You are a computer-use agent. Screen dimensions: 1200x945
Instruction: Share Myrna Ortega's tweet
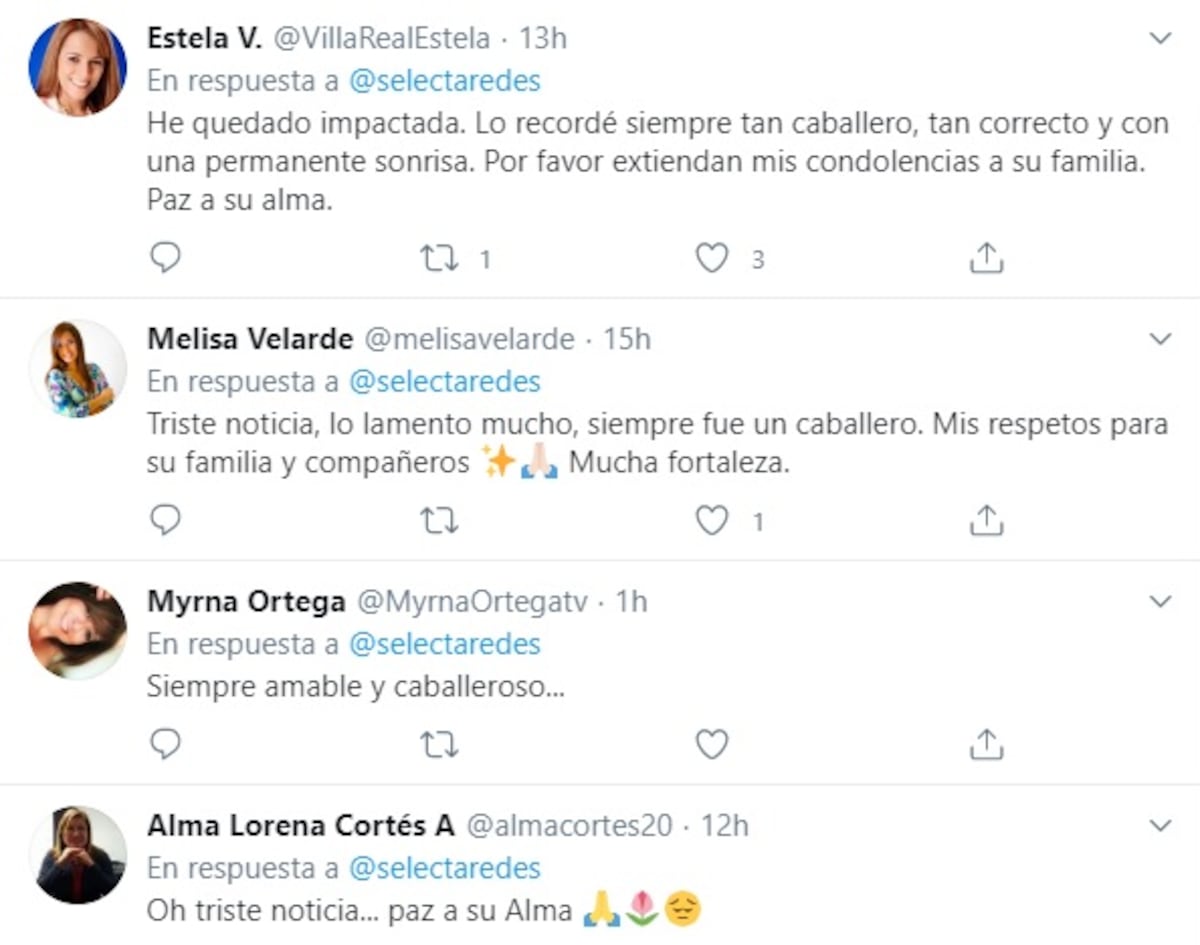tap(986, 744)
